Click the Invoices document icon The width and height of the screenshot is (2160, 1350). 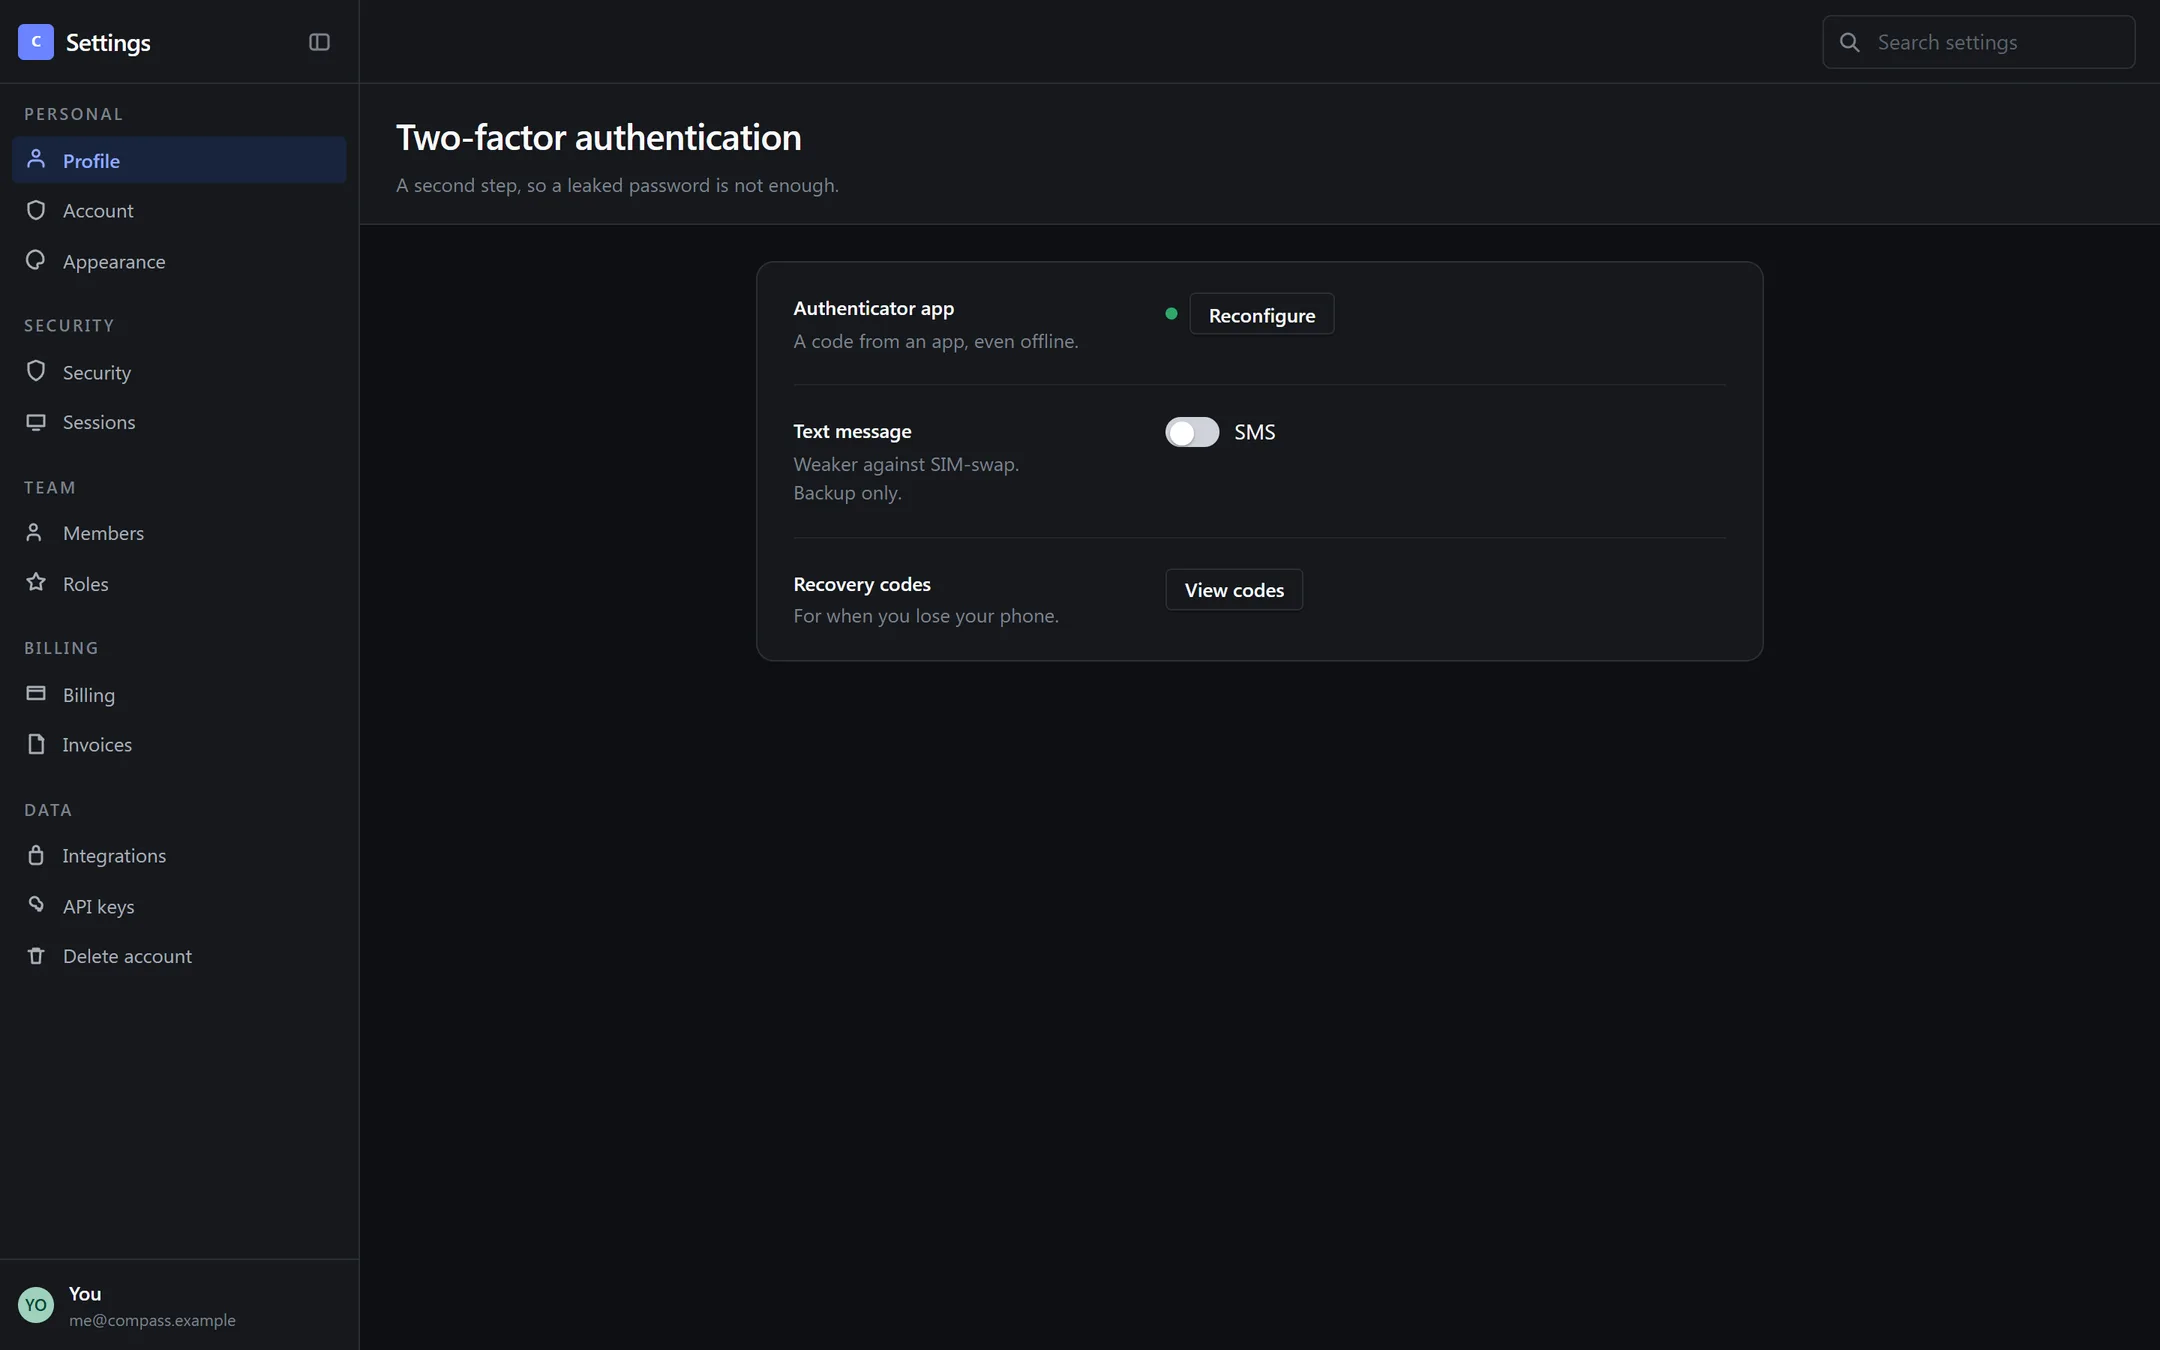[36, 744]
